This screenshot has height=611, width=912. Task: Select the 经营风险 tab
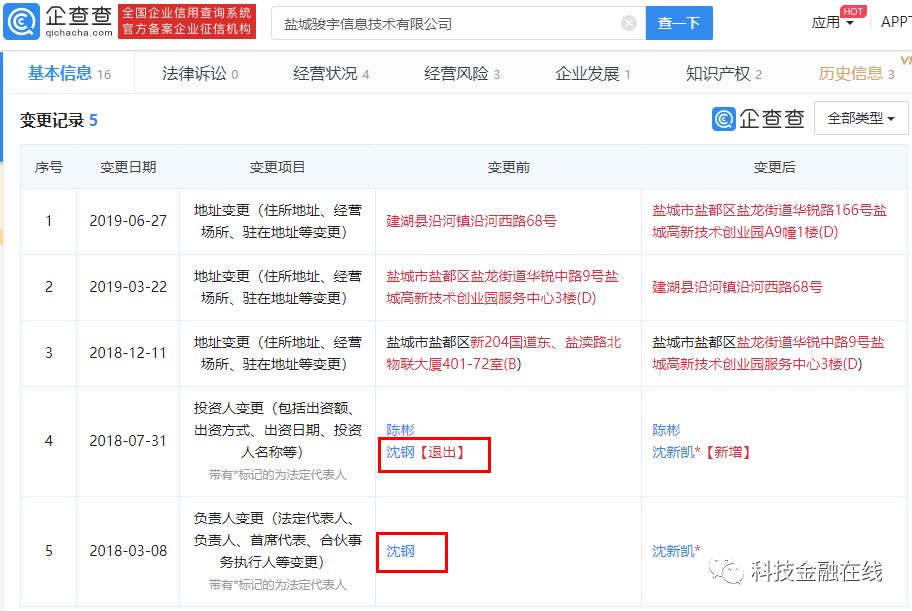point(457,74)
